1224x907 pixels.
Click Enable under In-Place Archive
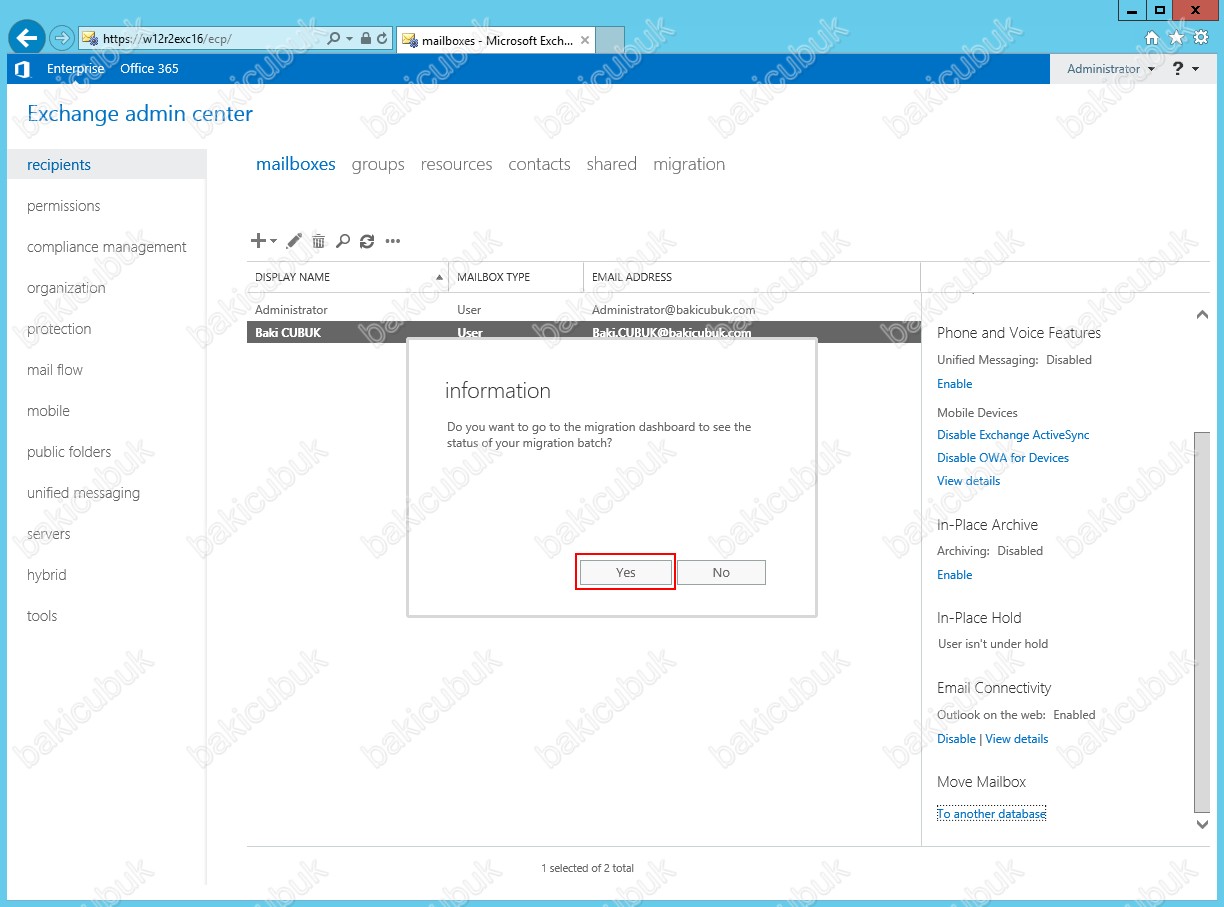click(955, 575)
